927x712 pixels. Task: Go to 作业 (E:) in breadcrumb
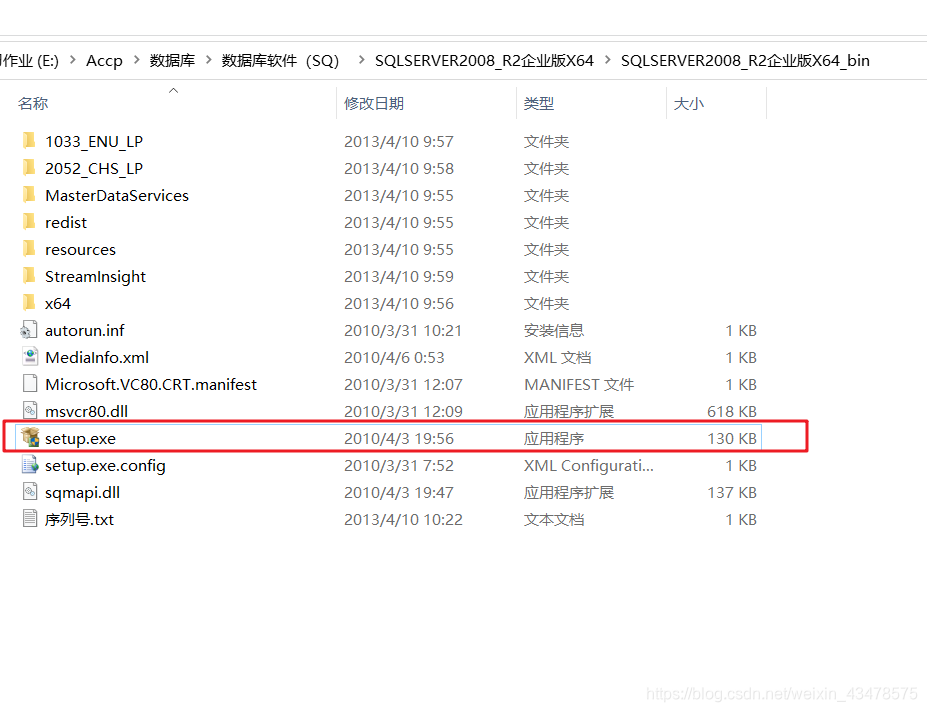30,60
